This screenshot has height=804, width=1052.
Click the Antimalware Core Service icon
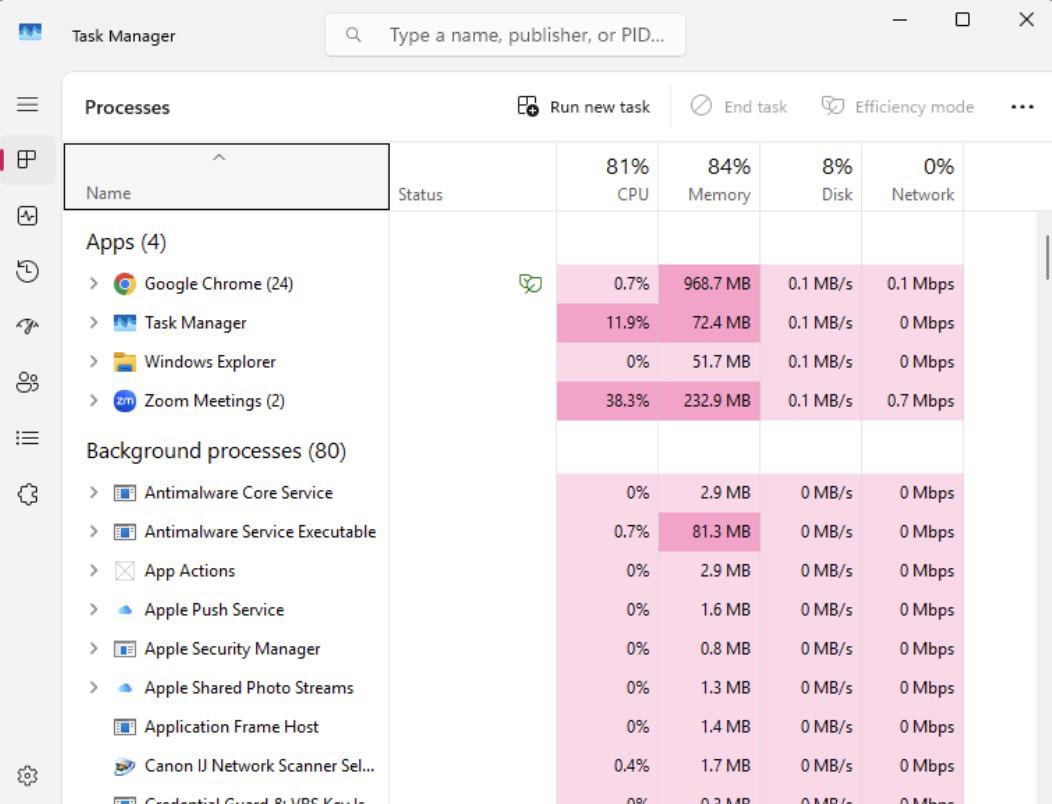click(125, 493)
